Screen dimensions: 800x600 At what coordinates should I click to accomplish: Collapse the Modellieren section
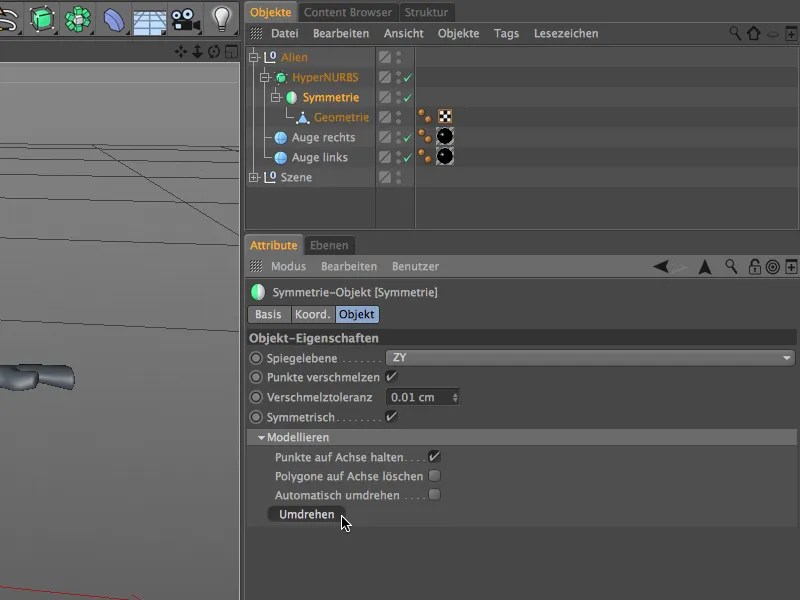262,437
